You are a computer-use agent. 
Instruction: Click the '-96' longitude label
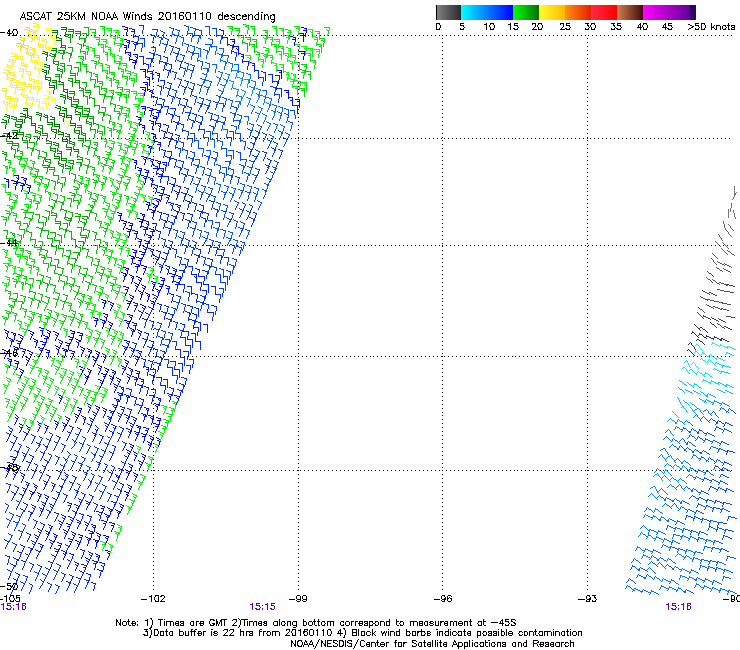[443, 599]
